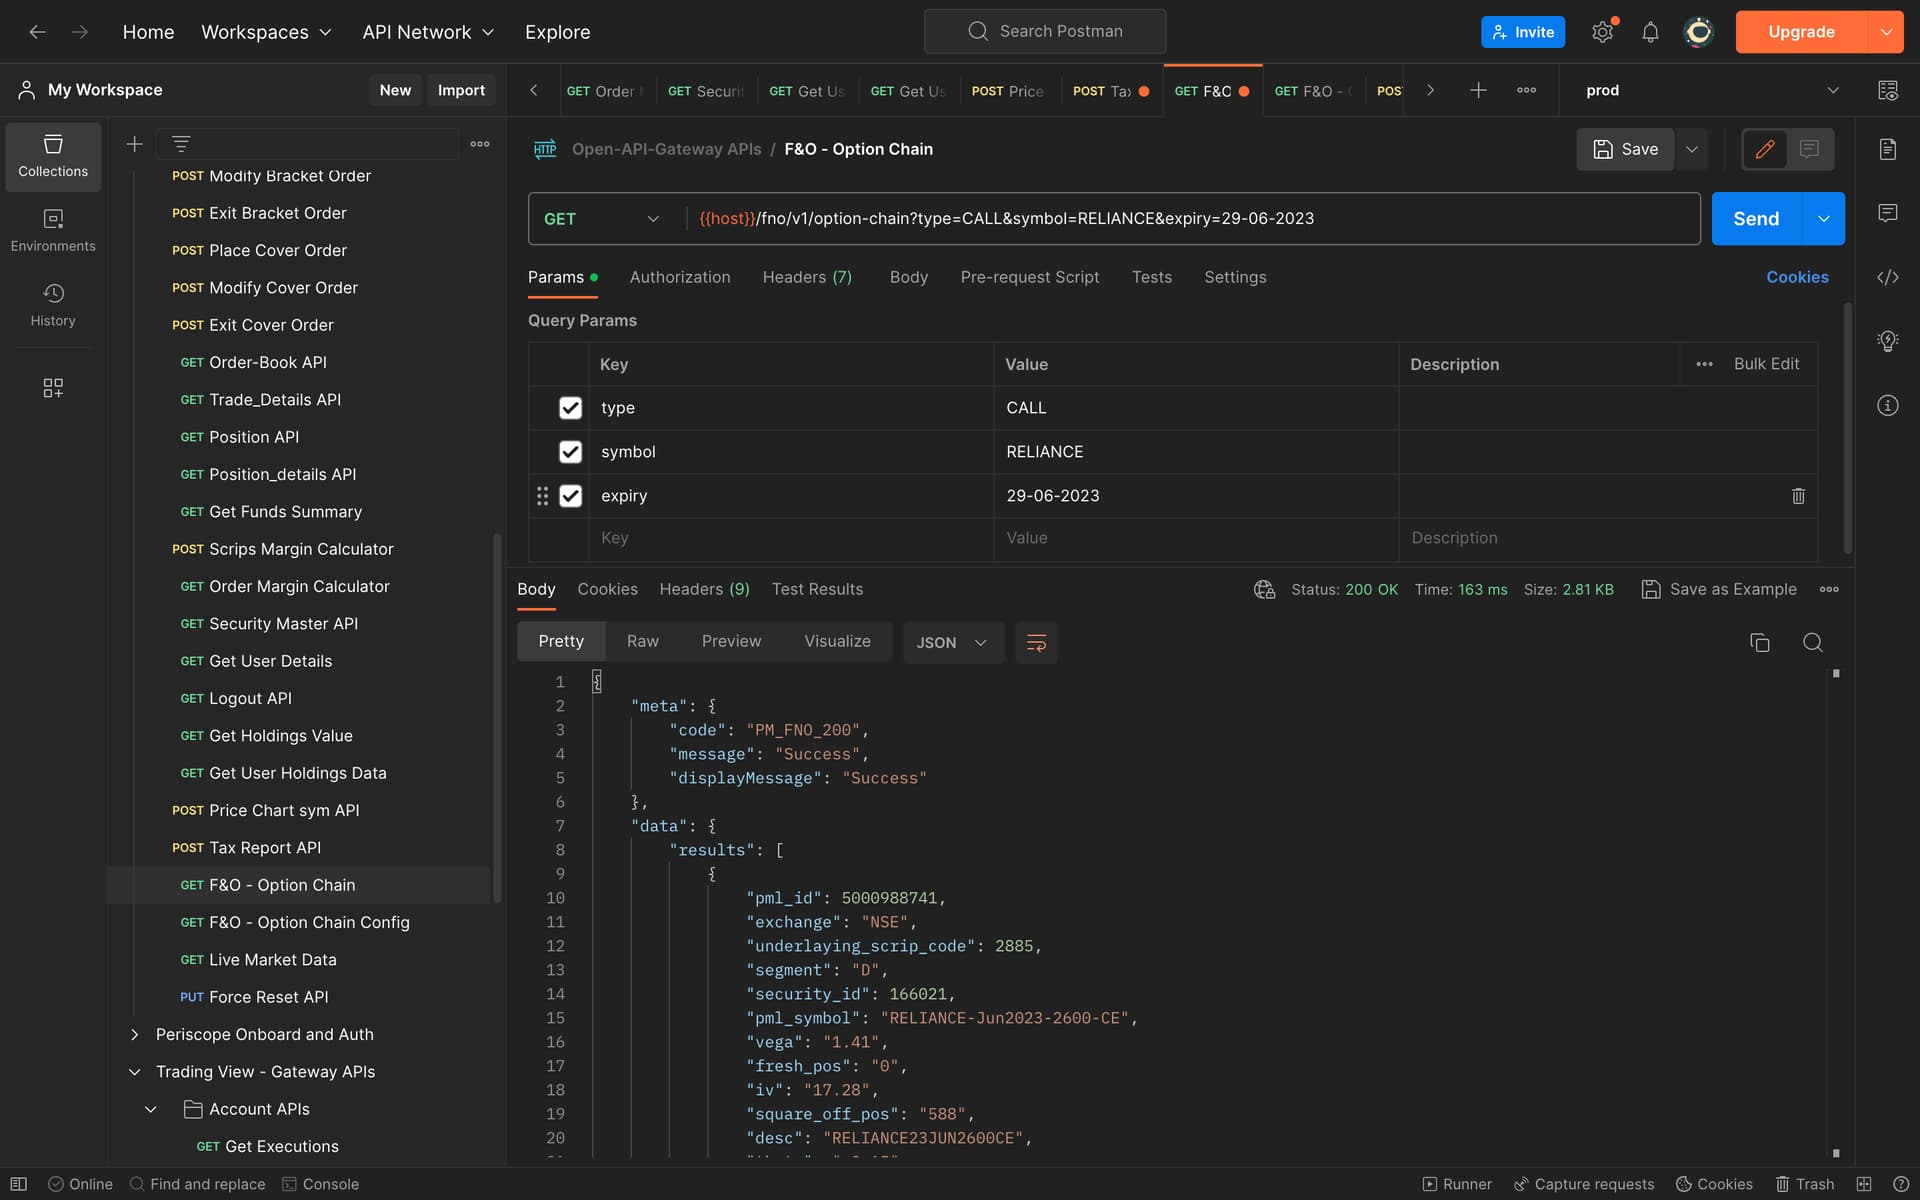Switch to the request Headers (7) tab
The image size is (1920, 1200).
point(807,277)
